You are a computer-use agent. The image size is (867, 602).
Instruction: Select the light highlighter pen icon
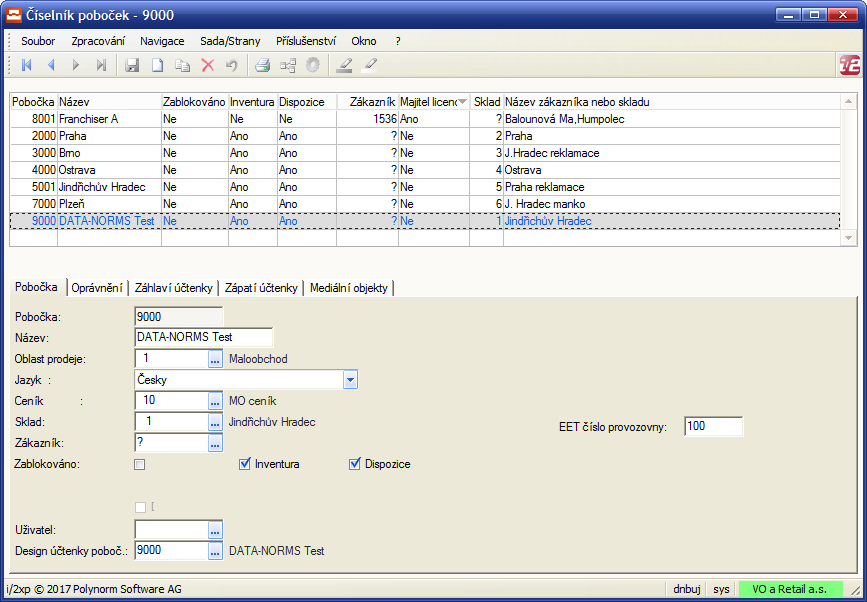coord(369,65)
